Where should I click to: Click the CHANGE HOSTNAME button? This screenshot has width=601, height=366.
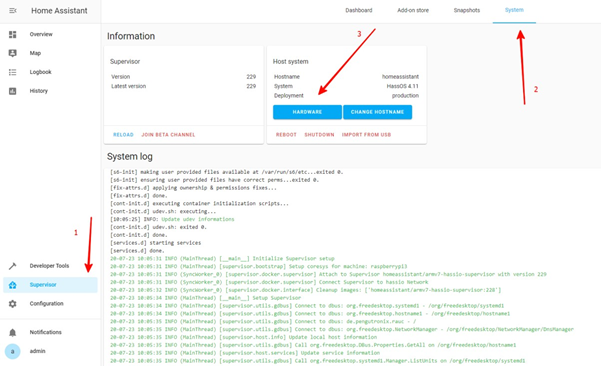(x=378, y=112)
